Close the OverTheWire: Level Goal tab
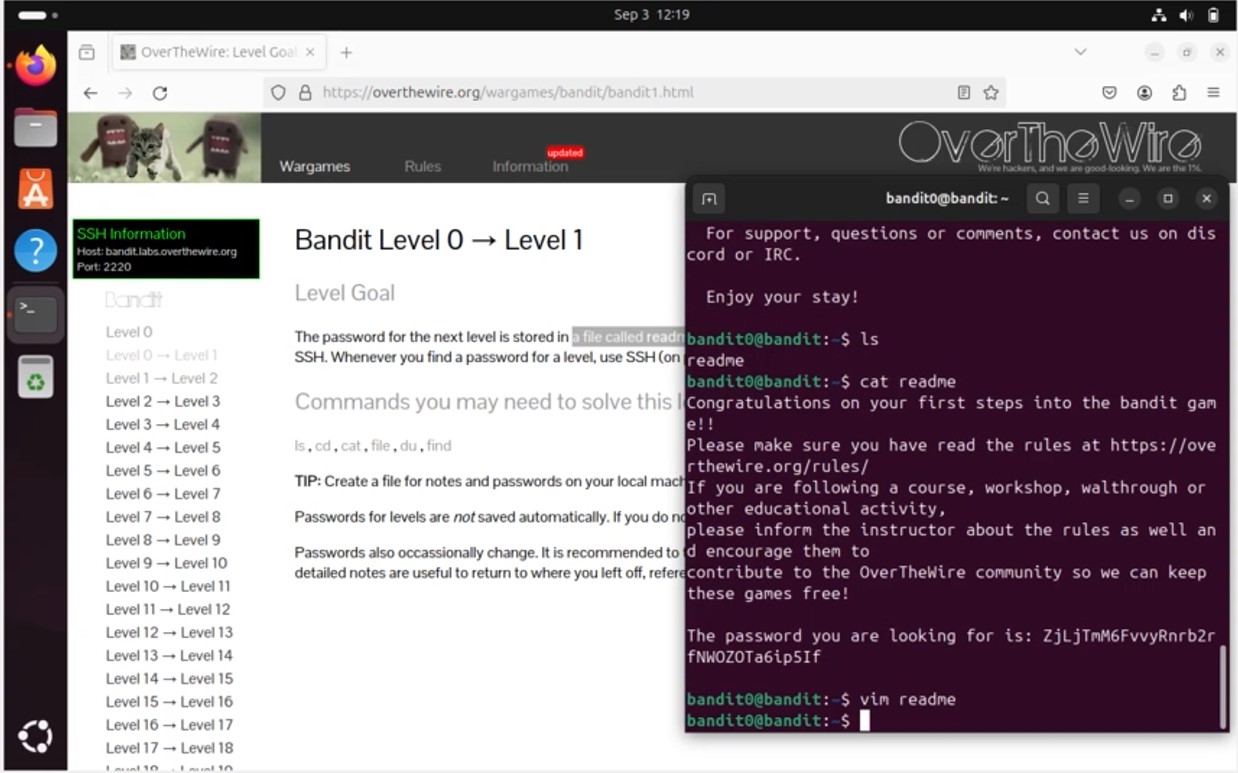This screenshot has height=773, width=1238. pos(310,52)
